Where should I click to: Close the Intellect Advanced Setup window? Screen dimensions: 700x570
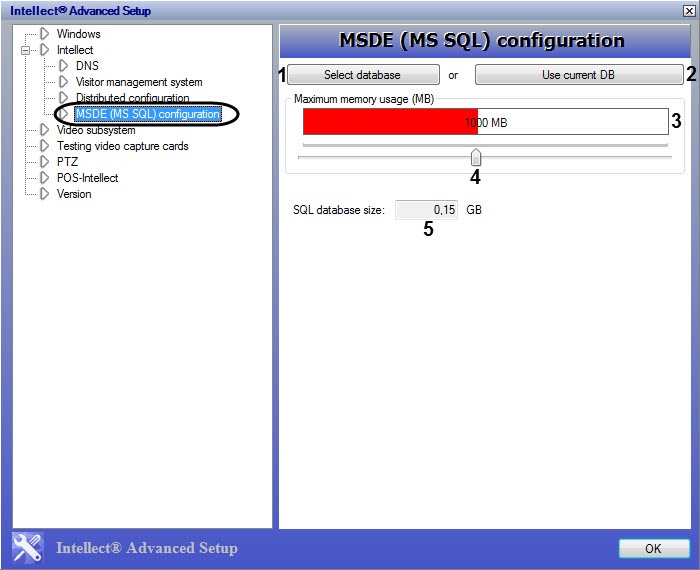pyautogui.click(x=689, y=11)
